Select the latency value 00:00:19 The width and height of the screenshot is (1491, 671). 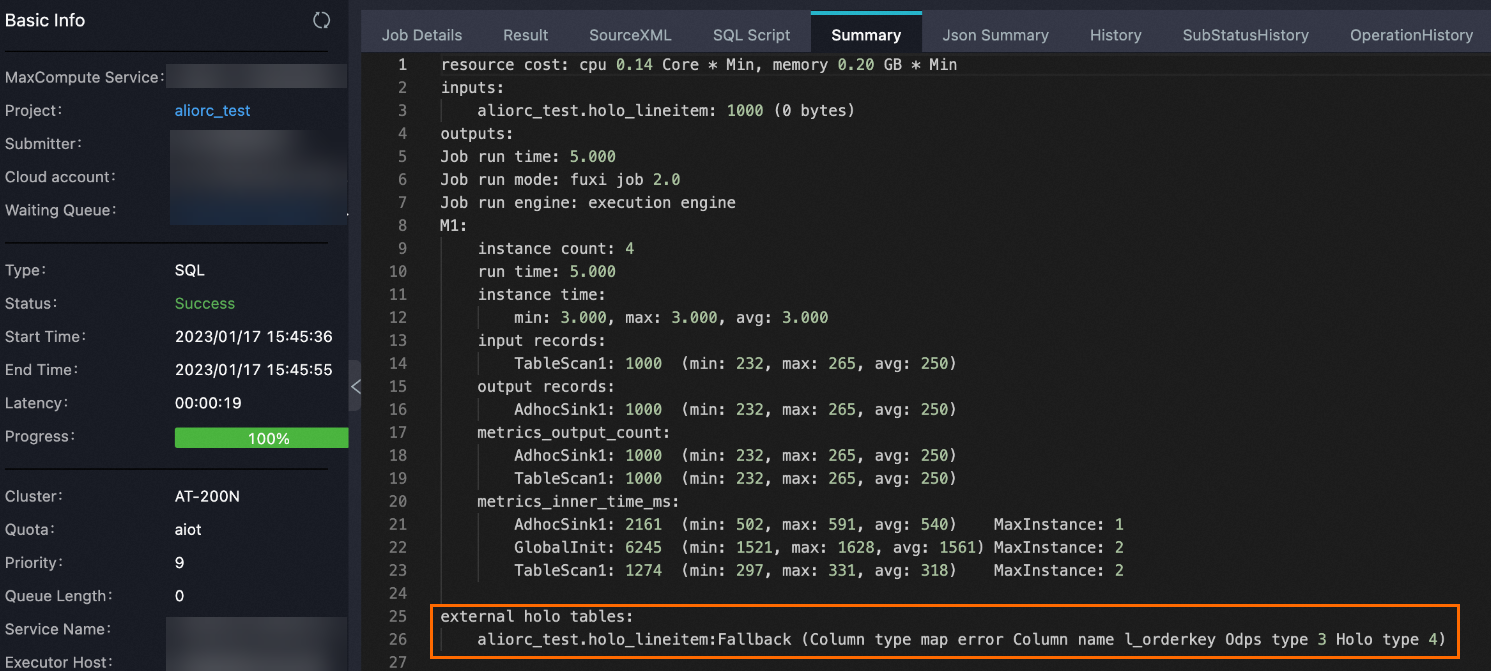click(208, 404)
